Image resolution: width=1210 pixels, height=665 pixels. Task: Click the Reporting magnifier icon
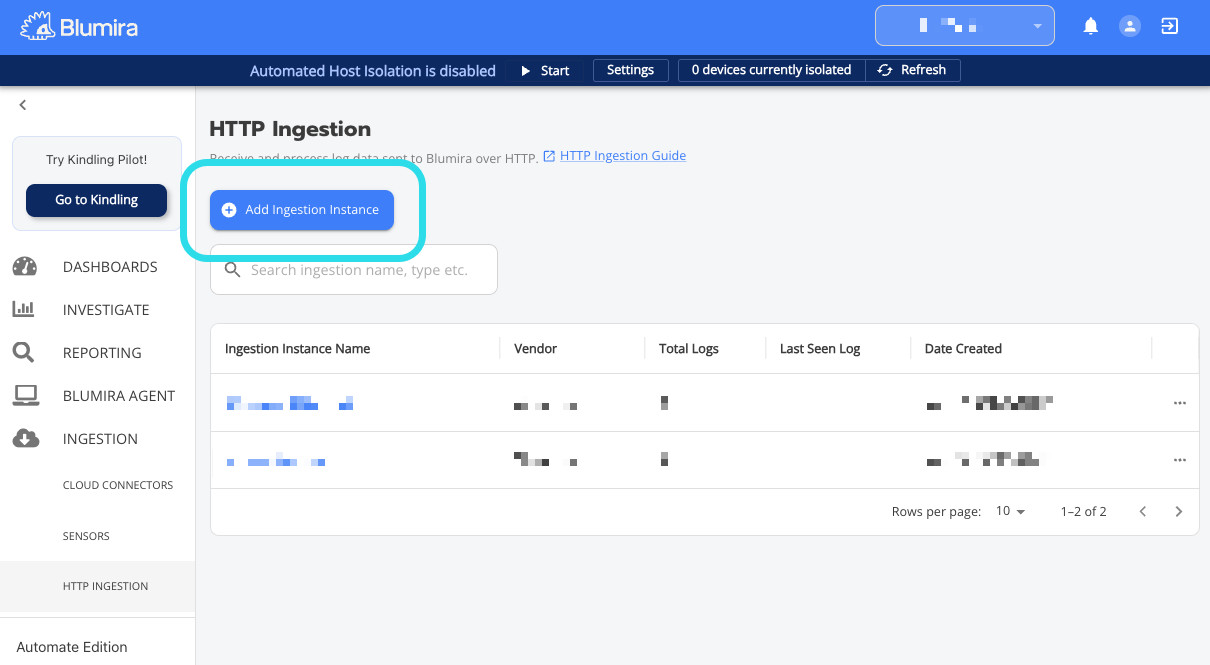[24, 353]
